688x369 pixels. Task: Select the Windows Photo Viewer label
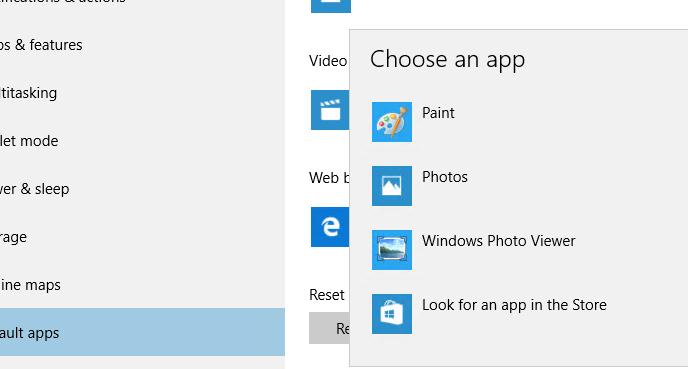click(498, 241)
